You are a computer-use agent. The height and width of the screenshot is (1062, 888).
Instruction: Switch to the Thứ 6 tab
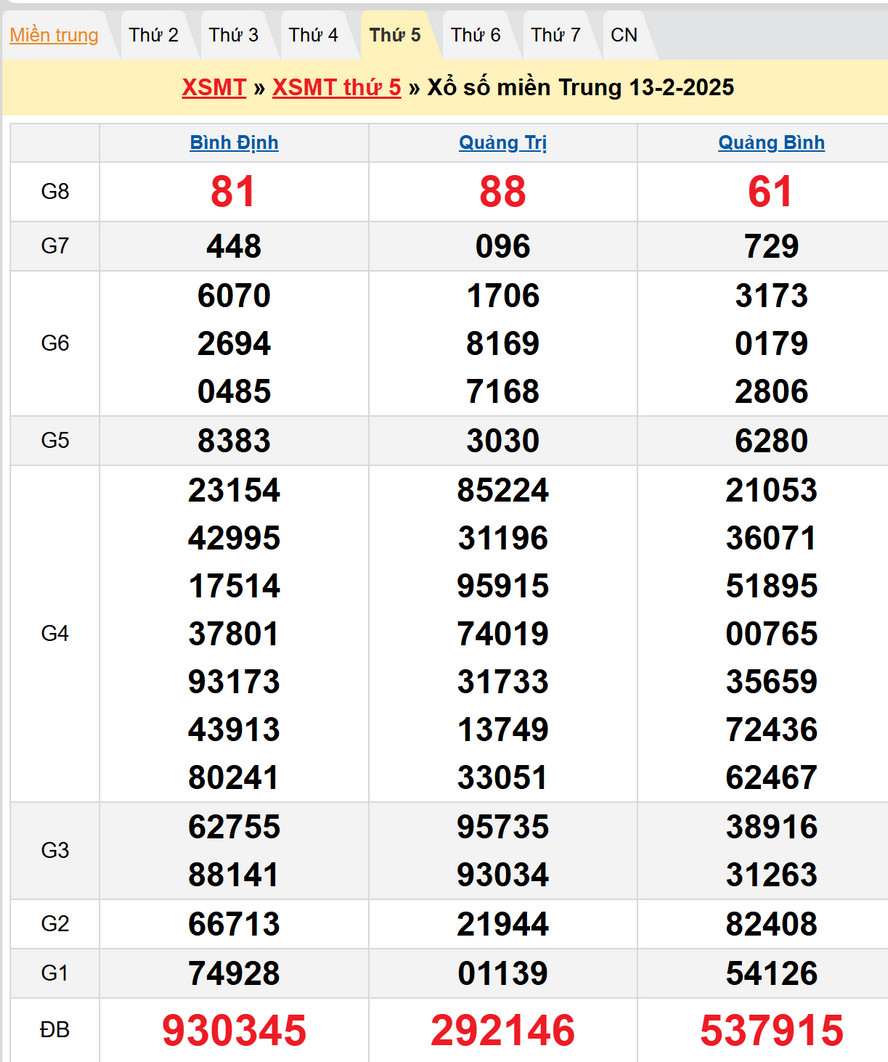coord(475,35)
